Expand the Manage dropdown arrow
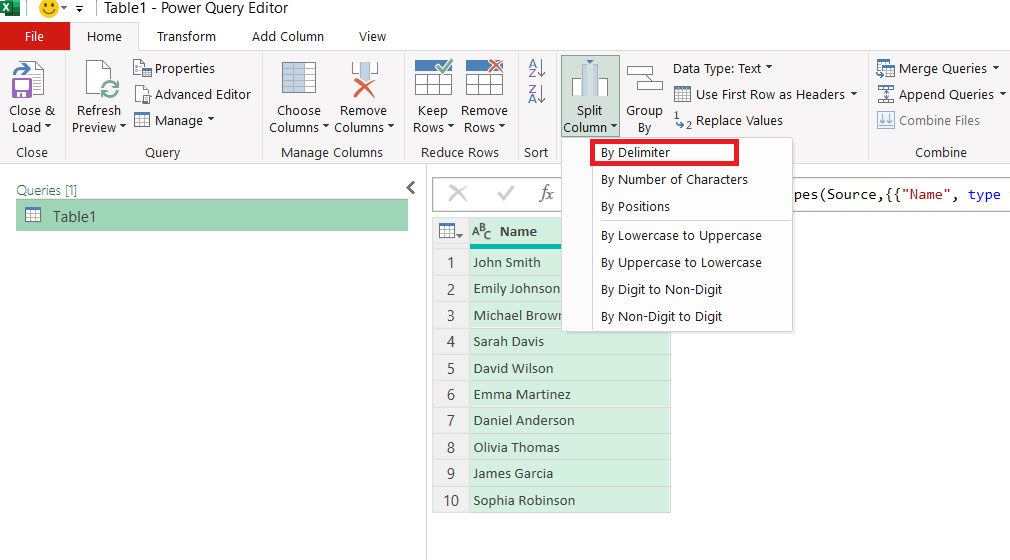 pyautogui.click(x=211, y=120)
